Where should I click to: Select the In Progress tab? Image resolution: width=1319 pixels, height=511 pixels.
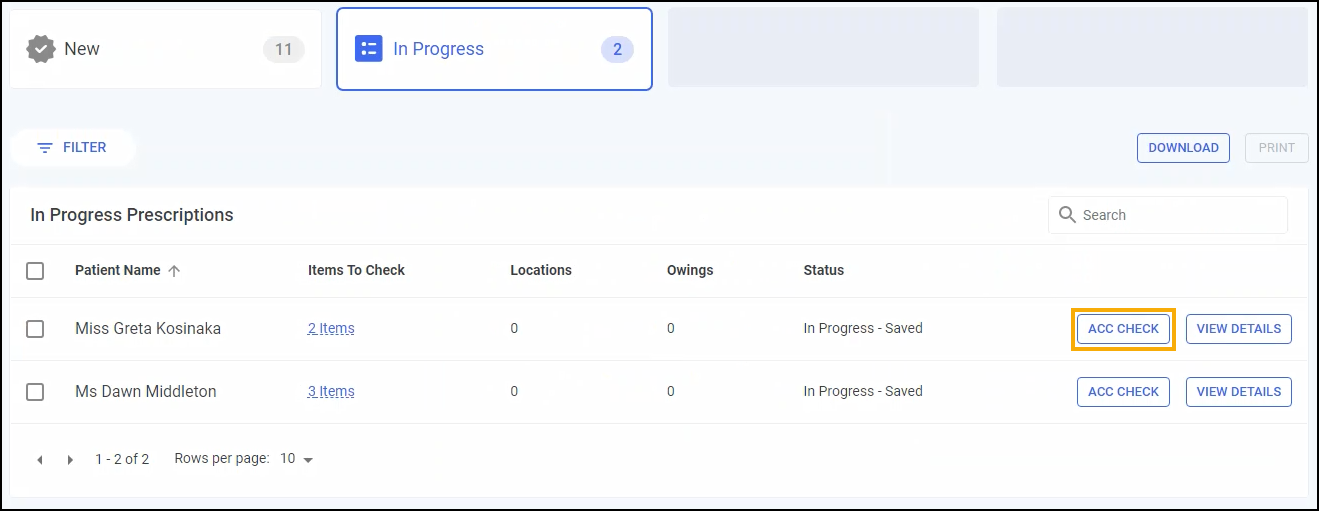494,49
